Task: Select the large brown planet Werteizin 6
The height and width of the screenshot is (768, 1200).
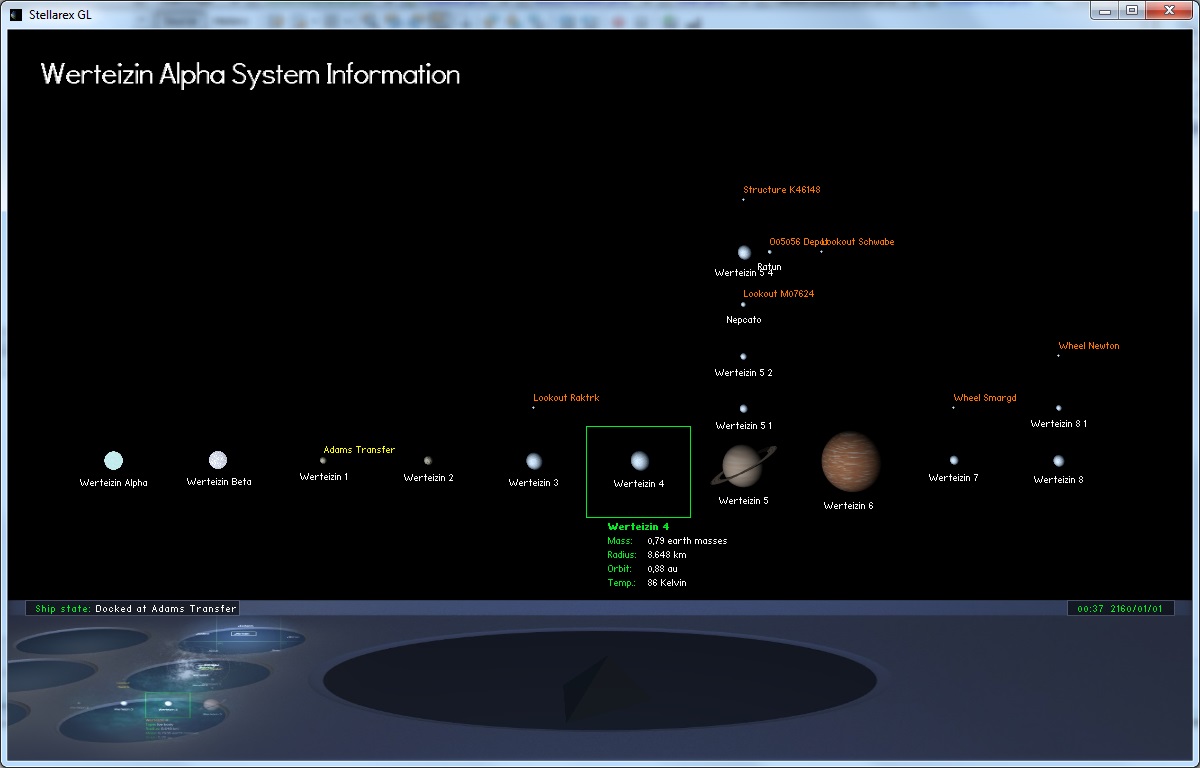Action: tap(850, 462)
